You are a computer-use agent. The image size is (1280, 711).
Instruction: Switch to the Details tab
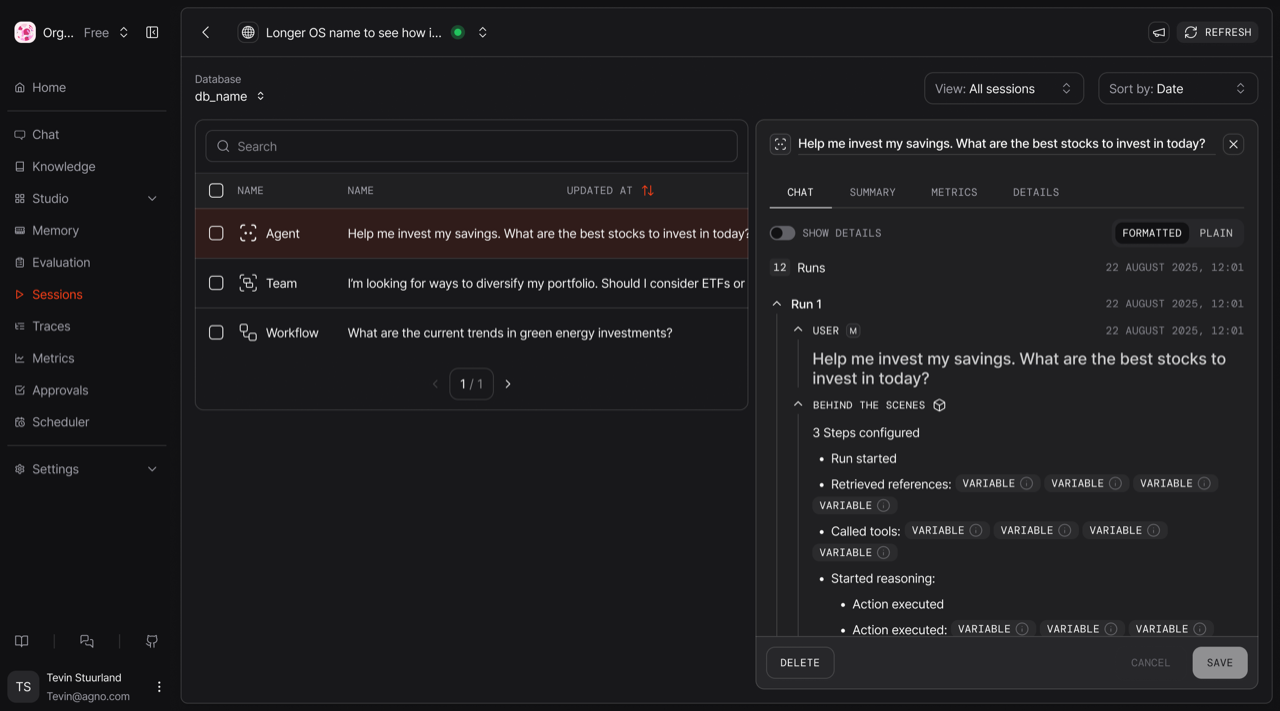(x=1036, y=192)
